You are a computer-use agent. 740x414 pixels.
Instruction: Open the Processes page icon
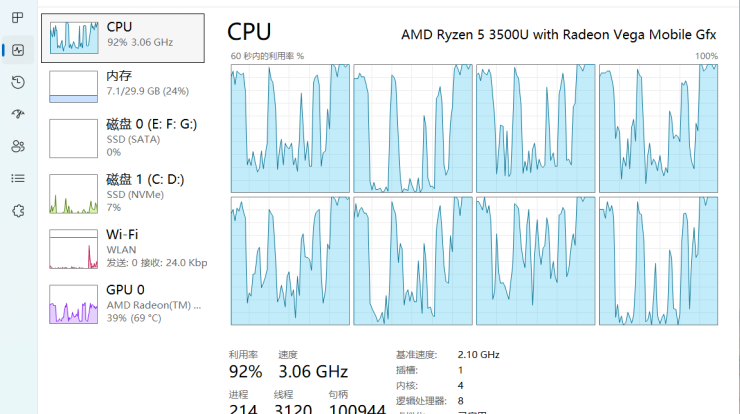pyautogui.click(x=17, y=17)
